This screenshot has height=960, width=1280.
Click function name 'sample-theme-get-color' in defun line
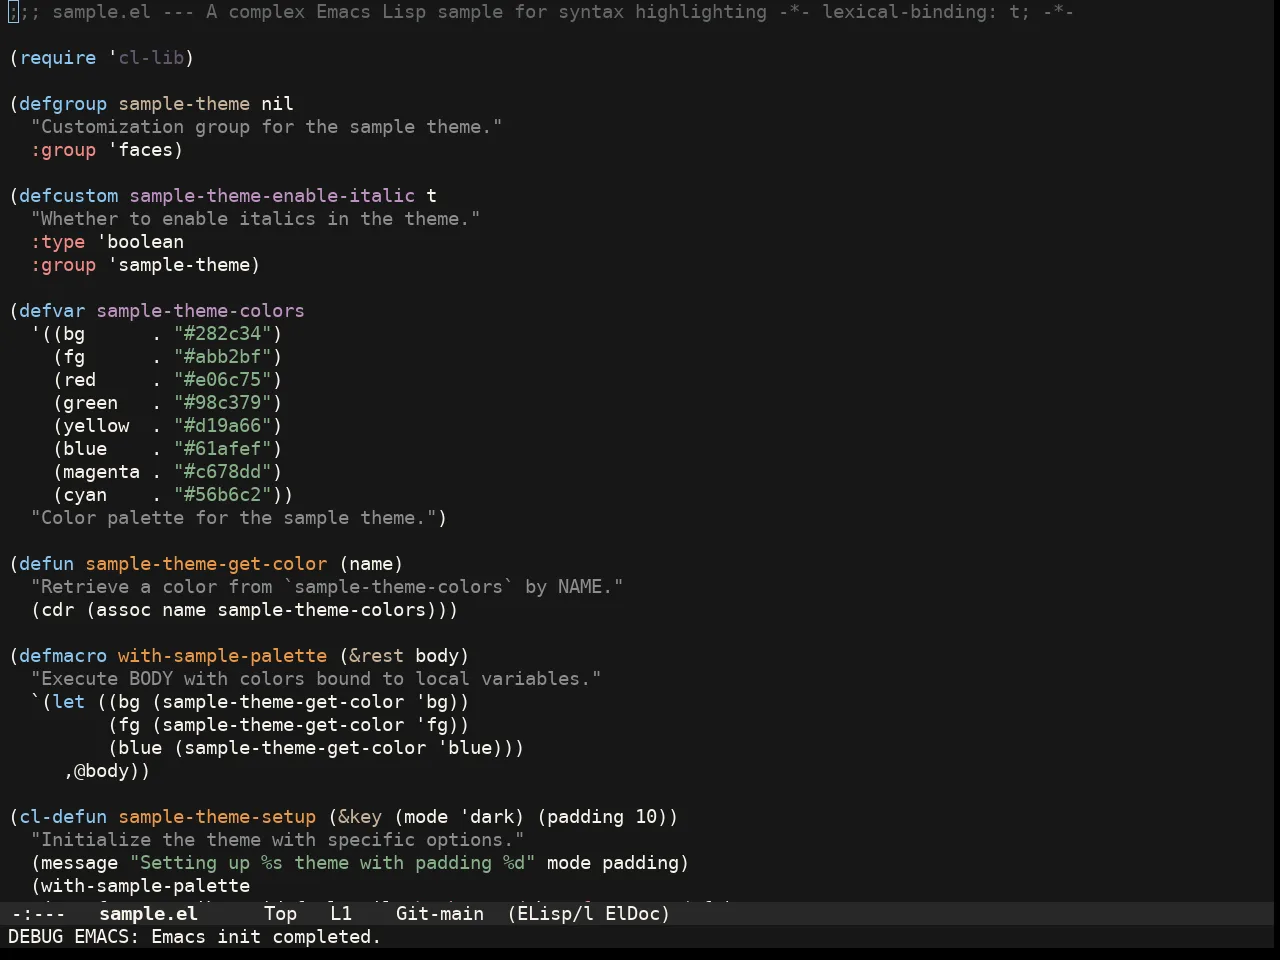click(206, 564)
